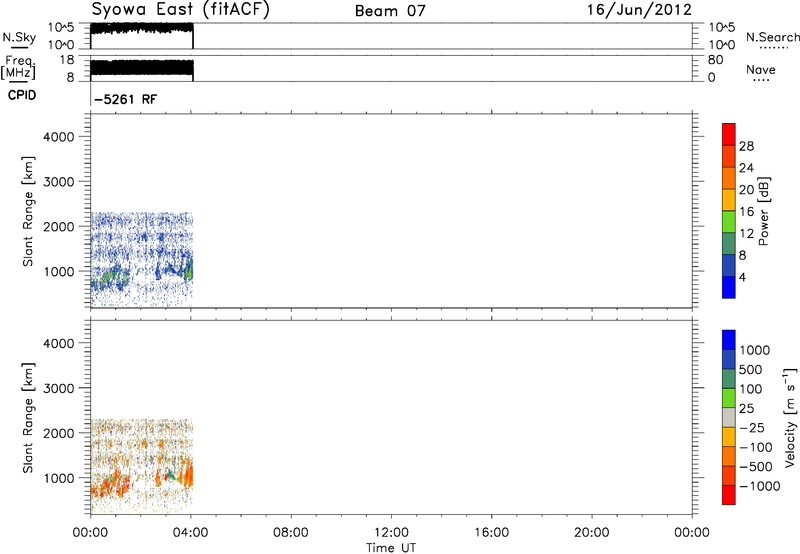Viewport: 800px width, 554px height.
Task: Click the 16:00 time tick label
Action: tap(491, 533)
